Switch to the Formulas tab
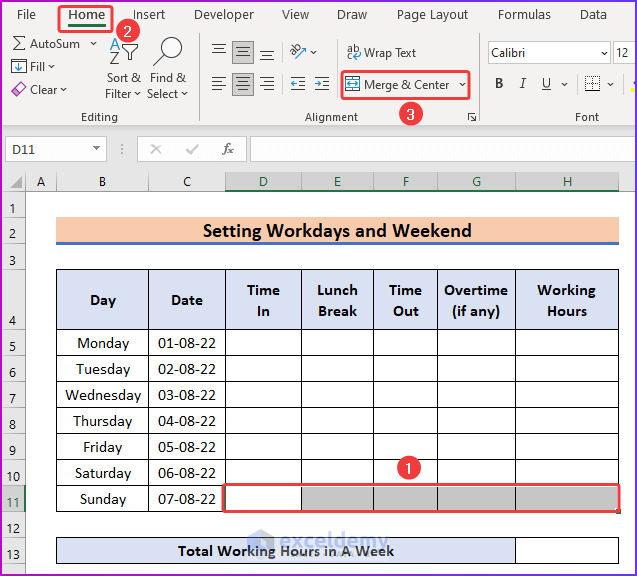 click(524, 15)
